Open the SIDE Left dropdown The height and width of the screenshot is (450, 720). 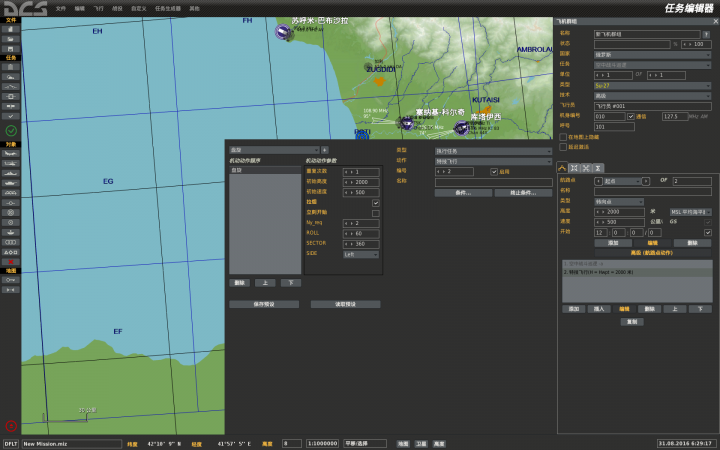point(361,254)
